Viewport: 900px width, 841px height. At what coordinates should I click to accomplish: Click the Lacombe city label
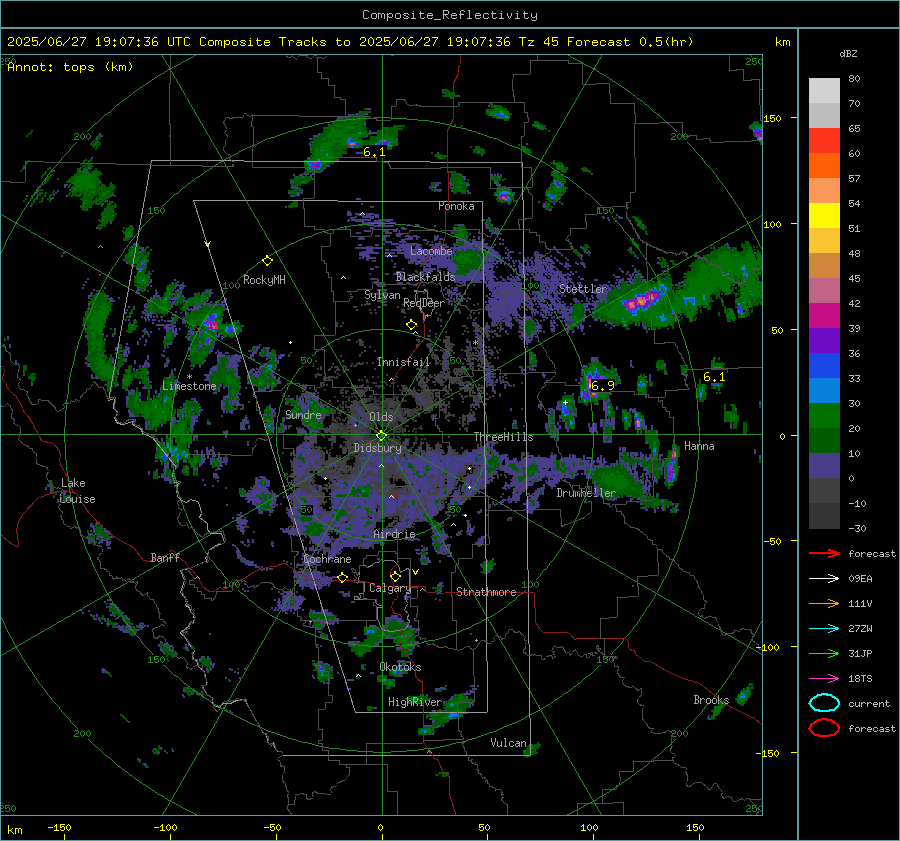point(431,251)
